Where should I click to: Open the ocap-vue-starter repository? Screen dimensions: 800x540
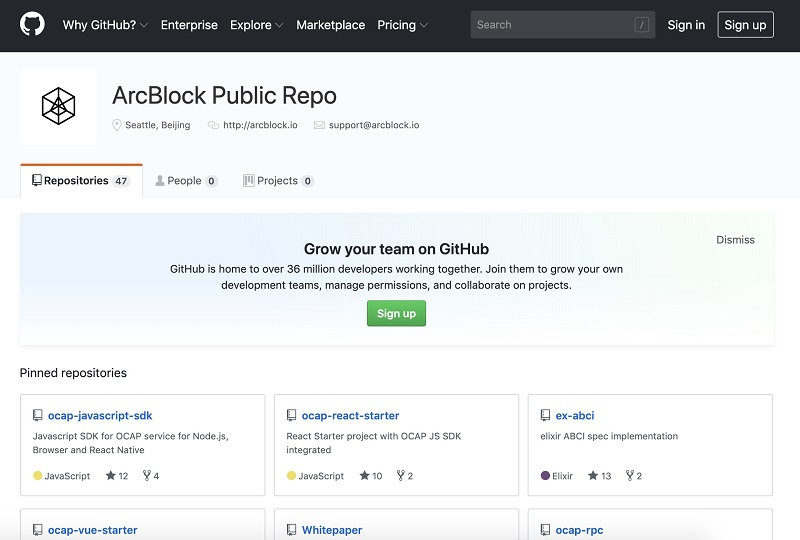(93, 530)
